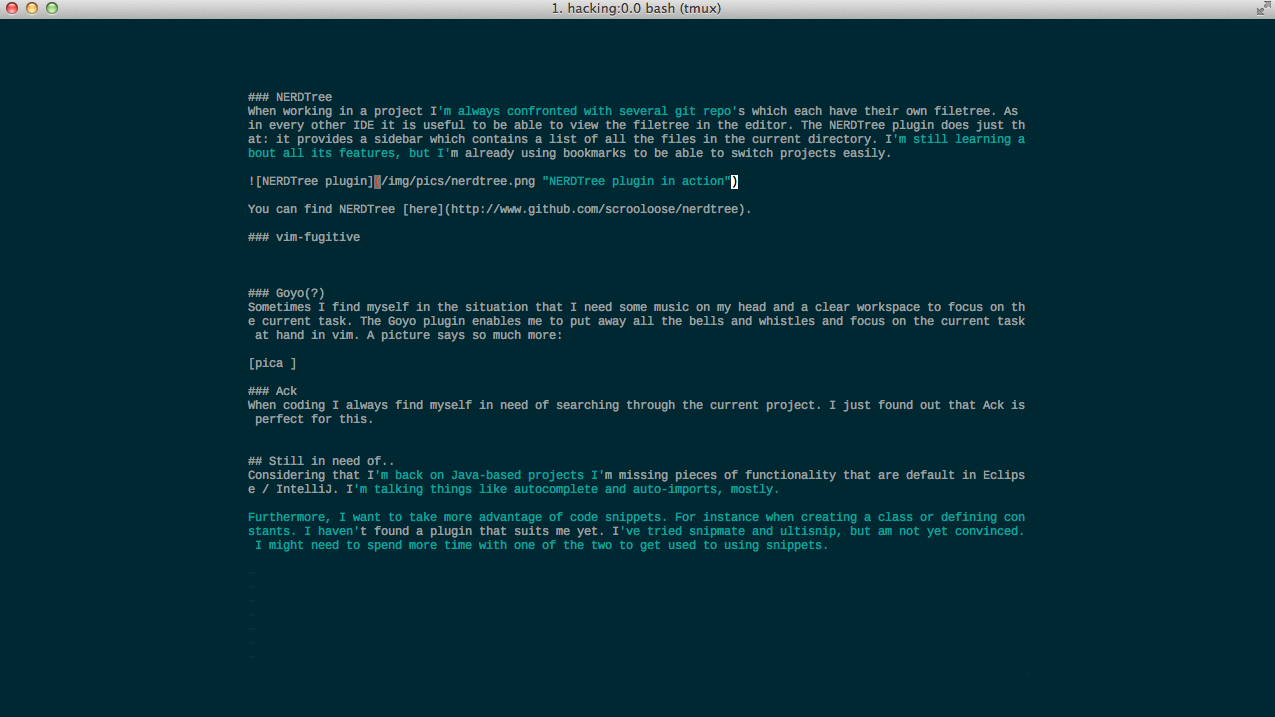Click the green zoom window button
Screen dimensions: 1275x717
click(x=52, y=8)
